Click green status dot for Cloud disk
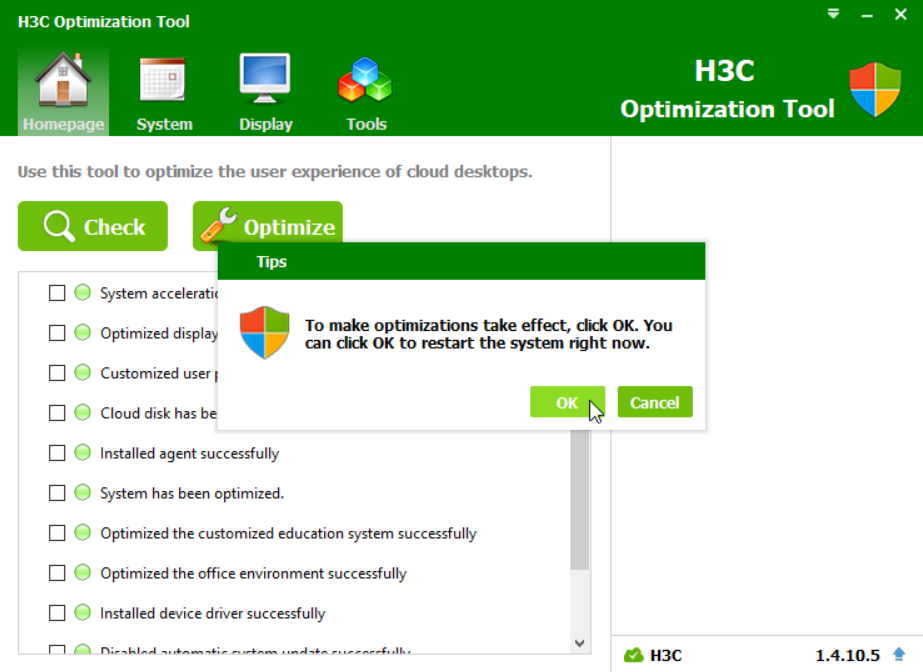 (x=82, y=412)
